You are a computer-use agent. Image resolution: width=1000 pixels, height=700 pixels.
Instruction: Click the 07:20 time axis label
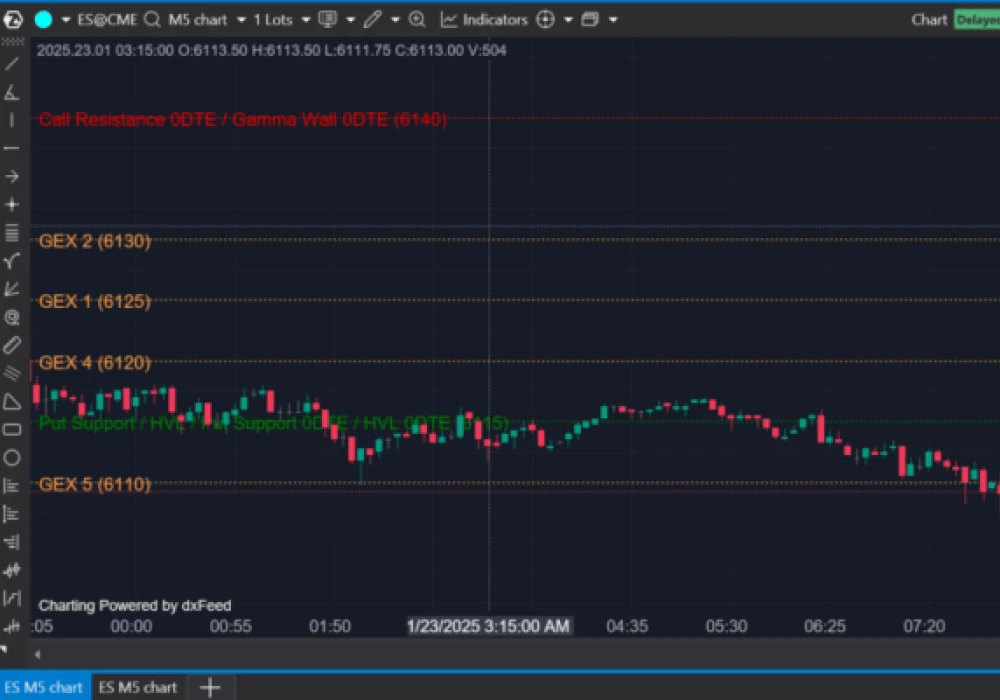pyautogui.click(x=924, y=626)
